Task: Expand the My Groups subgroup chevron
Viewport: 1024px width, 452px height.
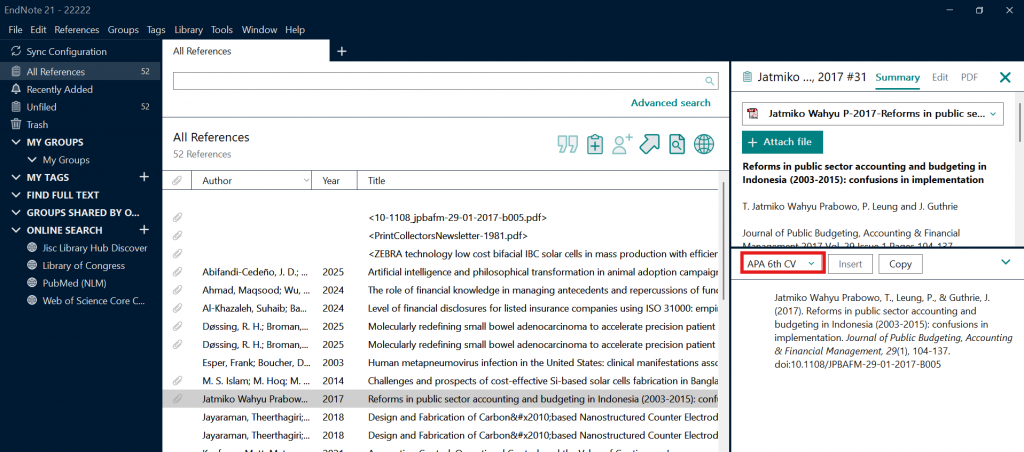Action: (x=32, y=160)
